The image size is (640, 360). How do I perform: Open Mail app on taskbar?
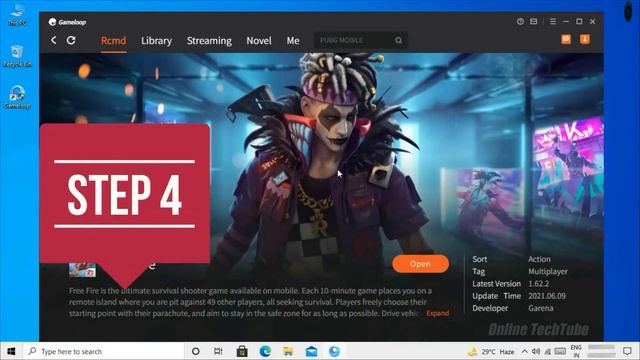(311, 351)
